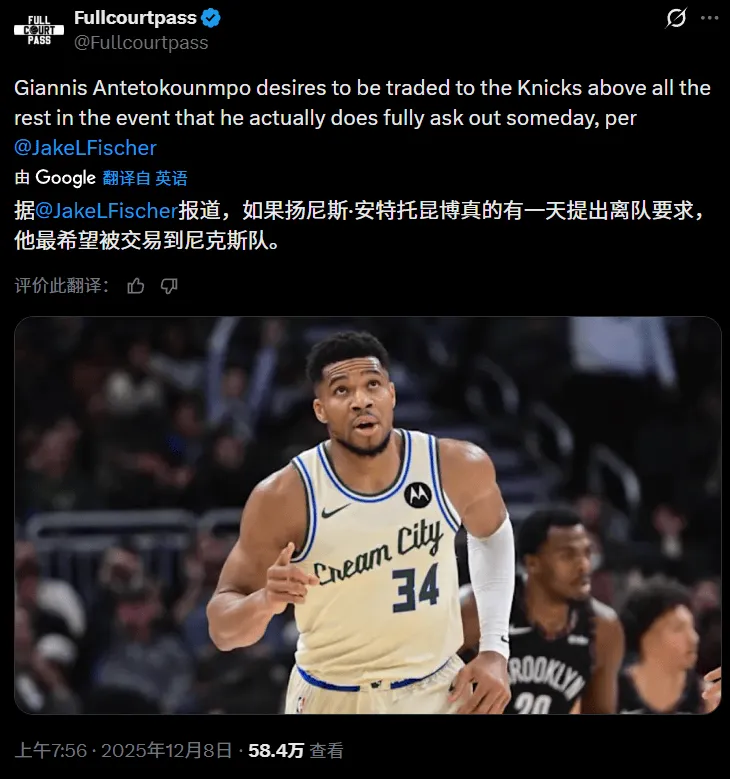Click Giannis Antetokounmpo name in tweet text

(132, 88)
